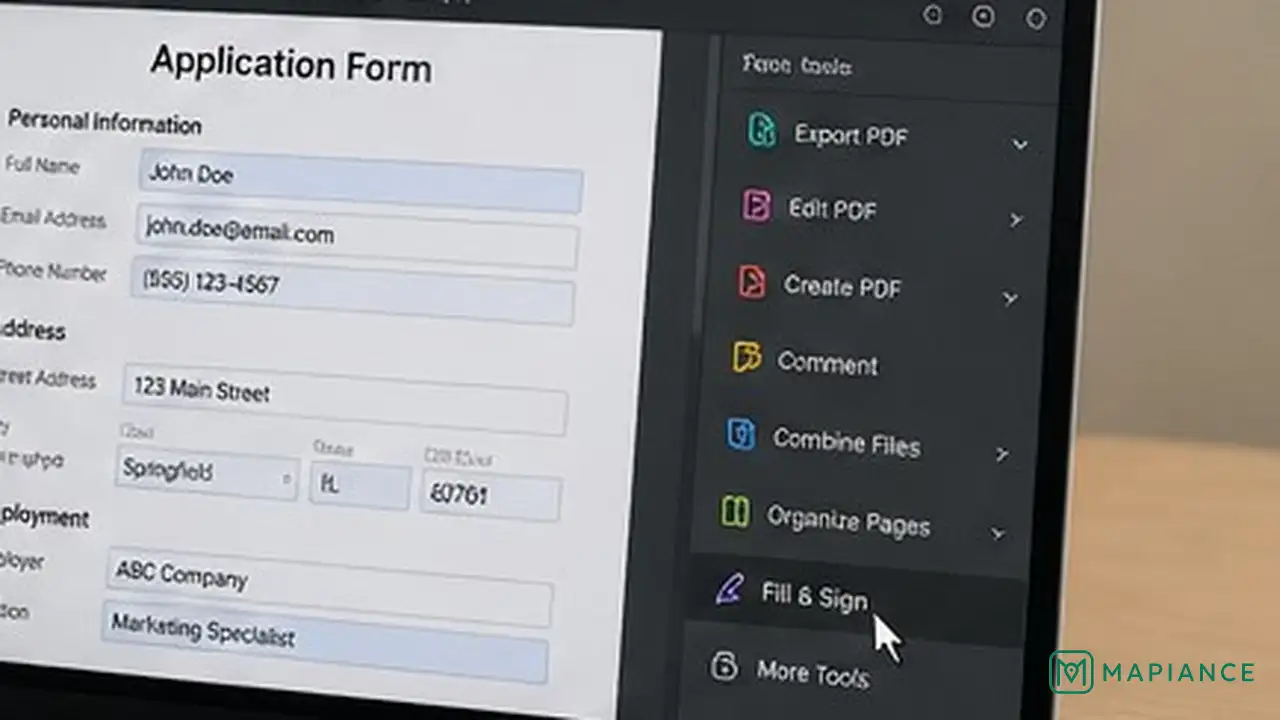Viewport: 1280px width, 720px height.
Task: Click the Full Name field with John Doe
Action: [x=360, y=181]
